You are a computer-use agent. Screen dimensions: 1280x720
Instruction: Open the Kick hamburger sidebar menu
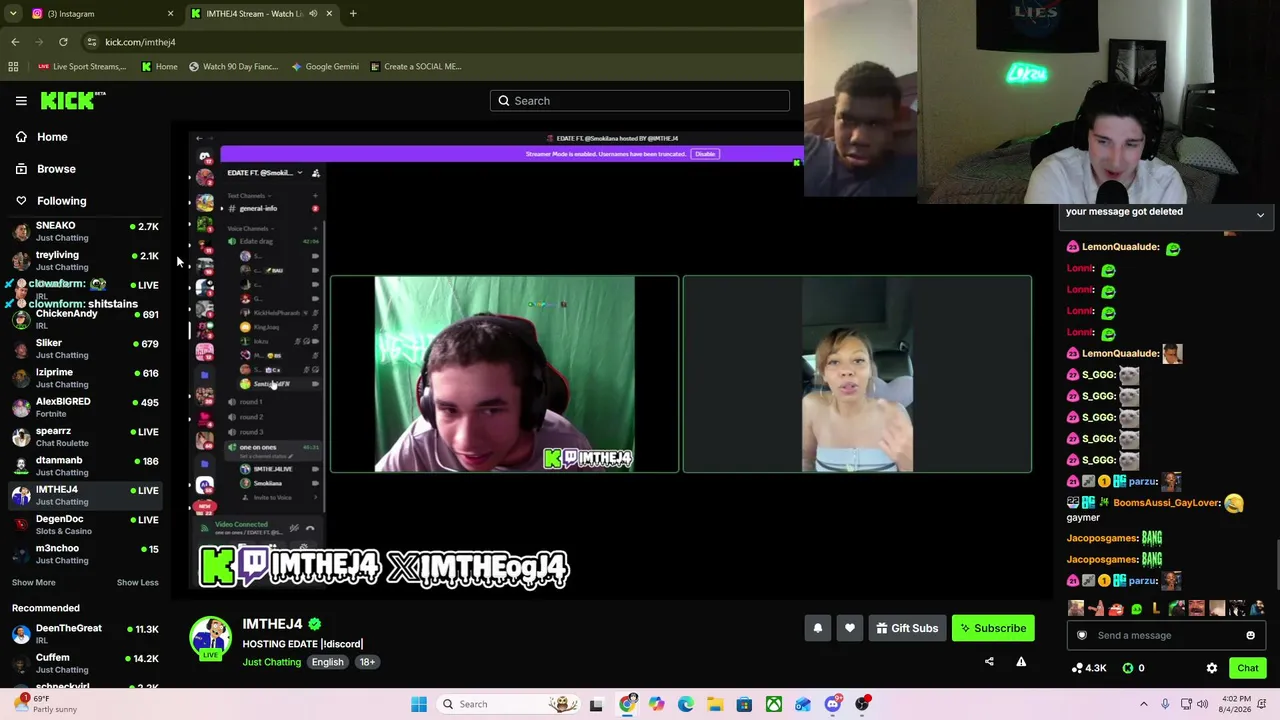click(x=21, y=101)
